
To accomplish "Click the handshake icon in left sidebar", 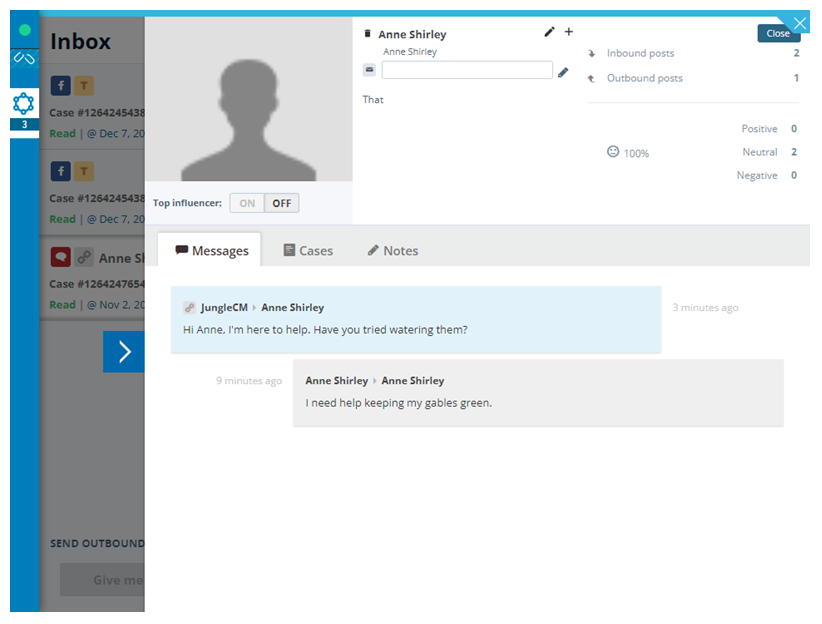I will (25, 58).
